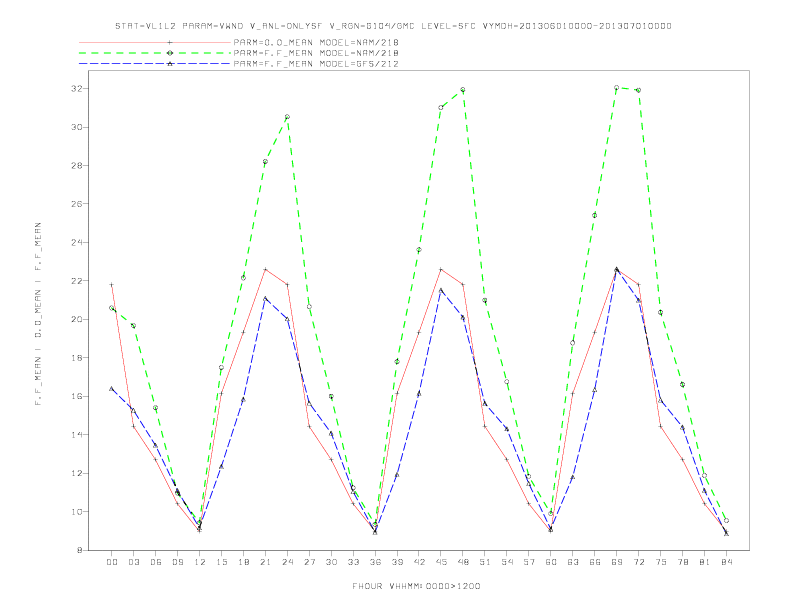Image resolution: width=792 pixels, height=612 pixels.
Task: Click x-axis forecast hour label 60
Action: pos(551,562)
